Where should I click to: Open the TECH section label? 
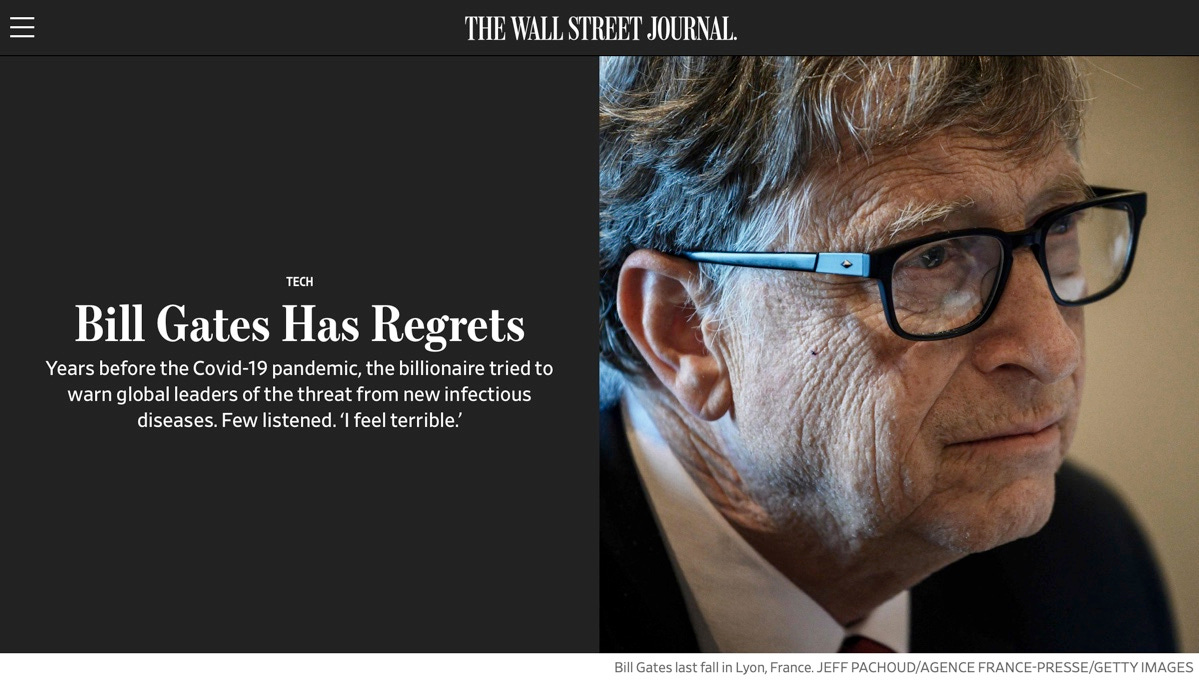click(300, 281)
